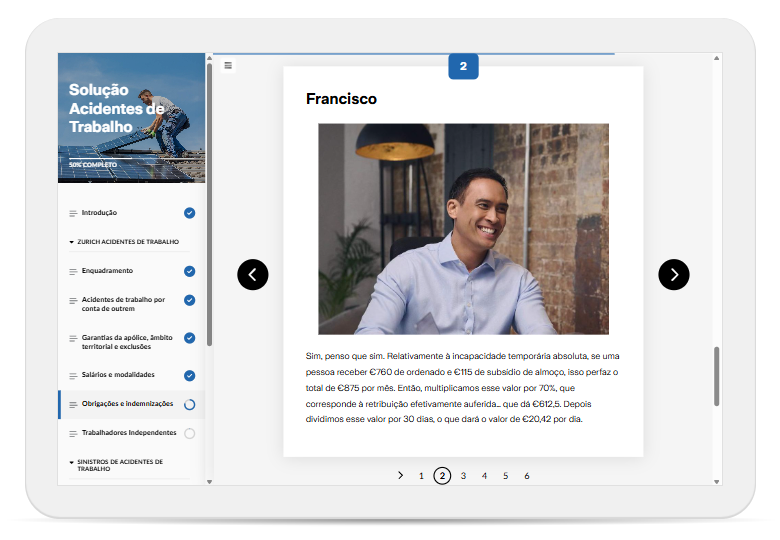The height and width of the screenshot is (540, 780).
Task: Click checkmark for Garantias da apólice
Action: click(x=190, y=338)
